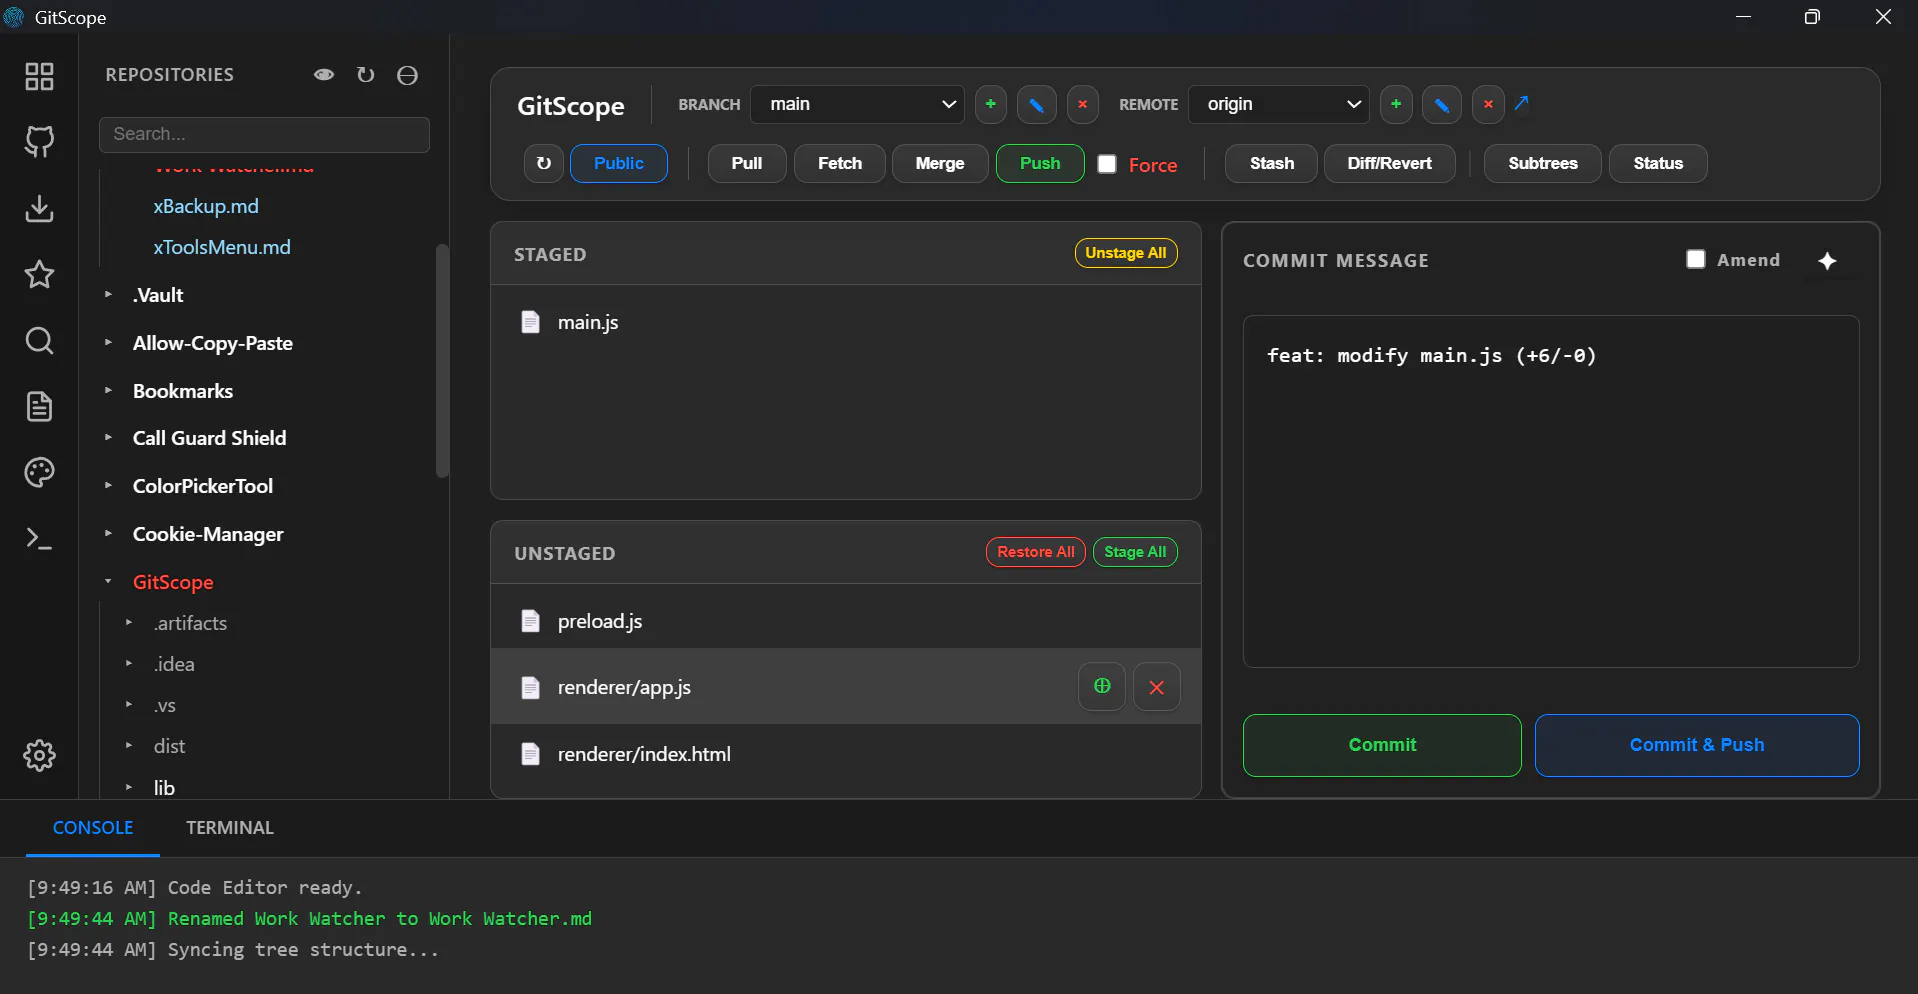This screenshot has height=994, width=1918.
Task: Expand the dist folder
Action: tap(129, 745)
